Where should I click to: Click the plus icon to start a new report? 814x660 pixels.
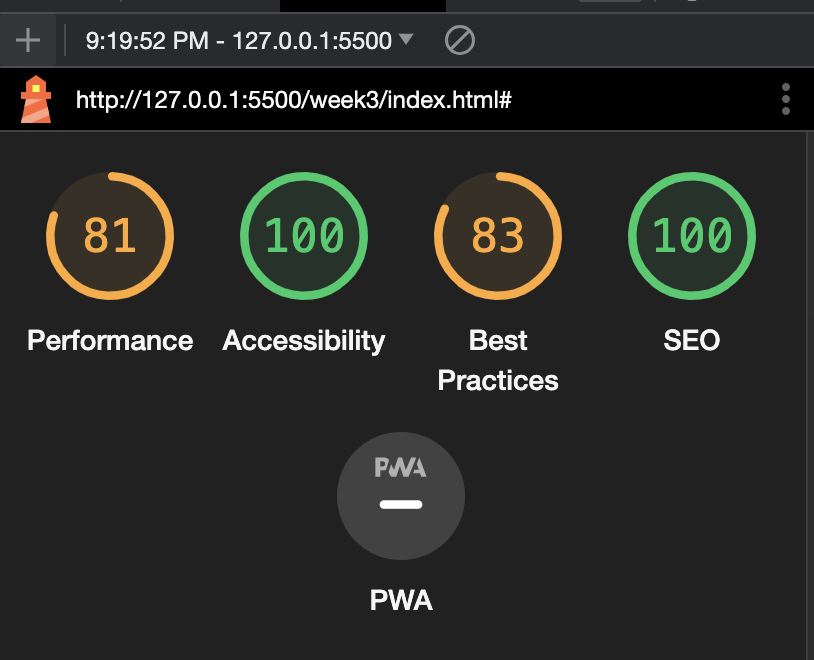coord(28,40)
